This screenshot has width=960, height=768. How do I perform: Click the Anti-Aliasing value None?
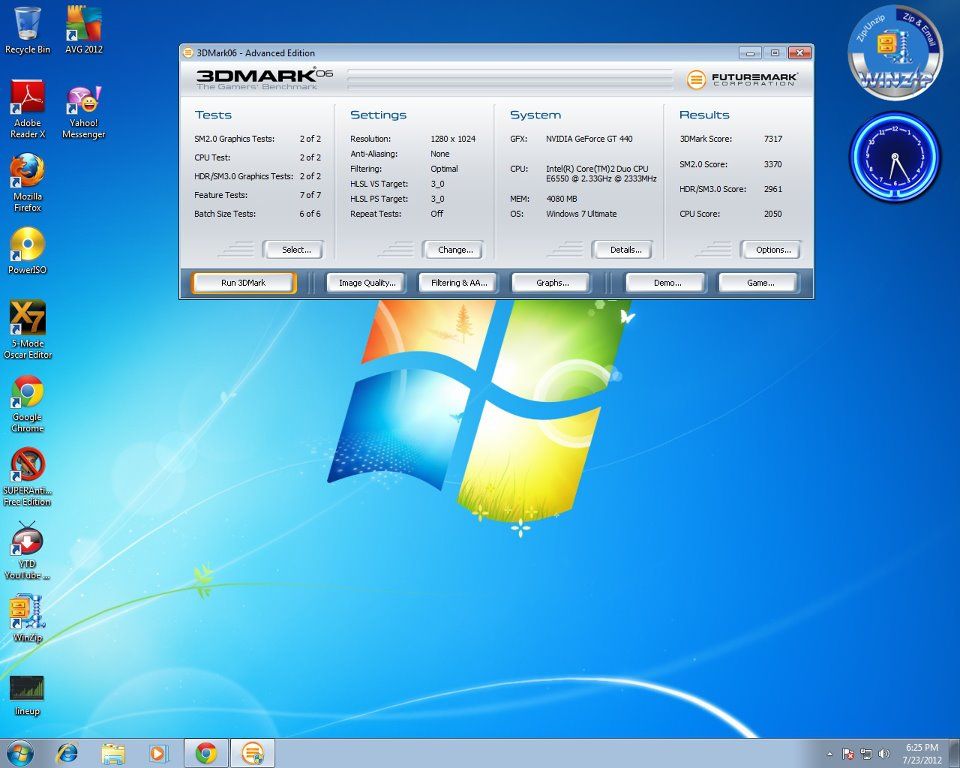coord(440,154)
